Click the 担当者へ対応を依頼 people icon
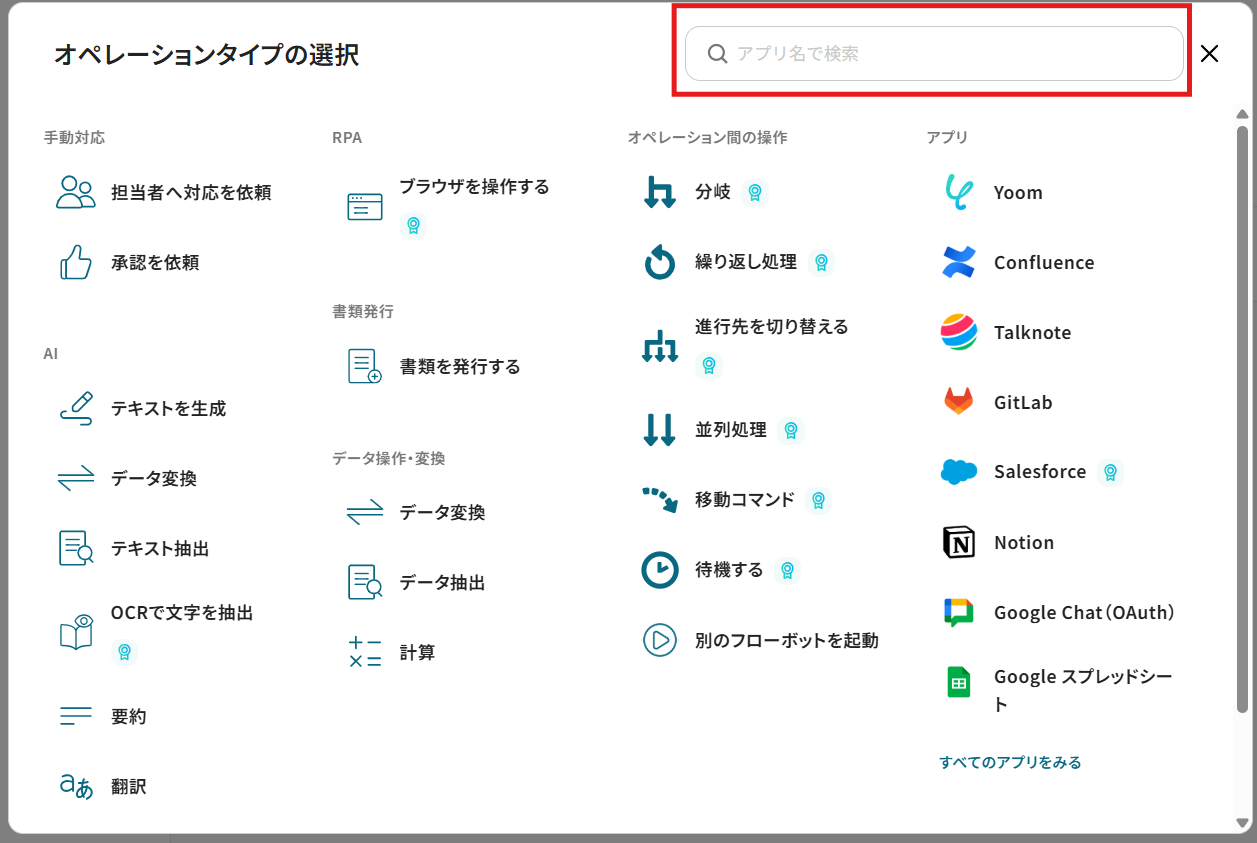1257x843 pixels. 76,192
